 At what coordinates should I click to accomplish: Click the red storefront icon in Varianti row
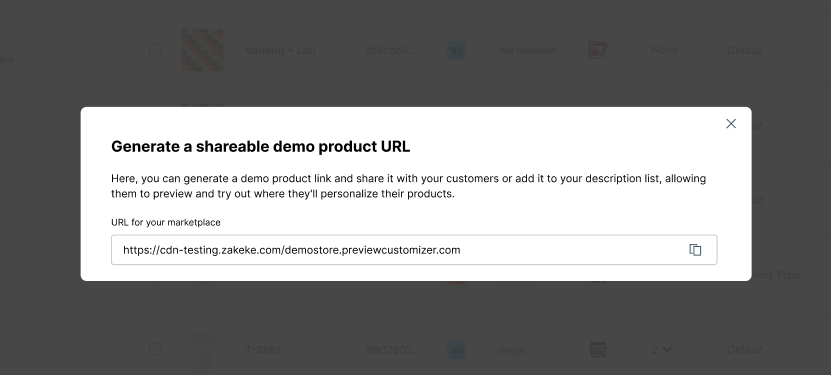click(x=597, y=50)
